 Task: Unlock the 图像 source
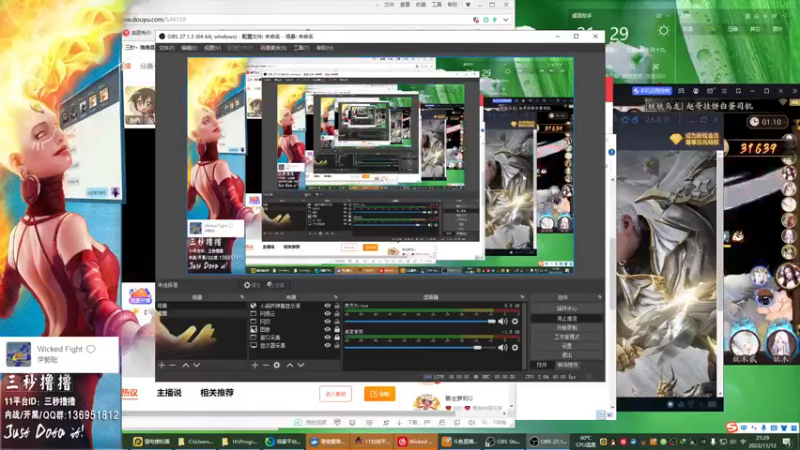point(337,330)
